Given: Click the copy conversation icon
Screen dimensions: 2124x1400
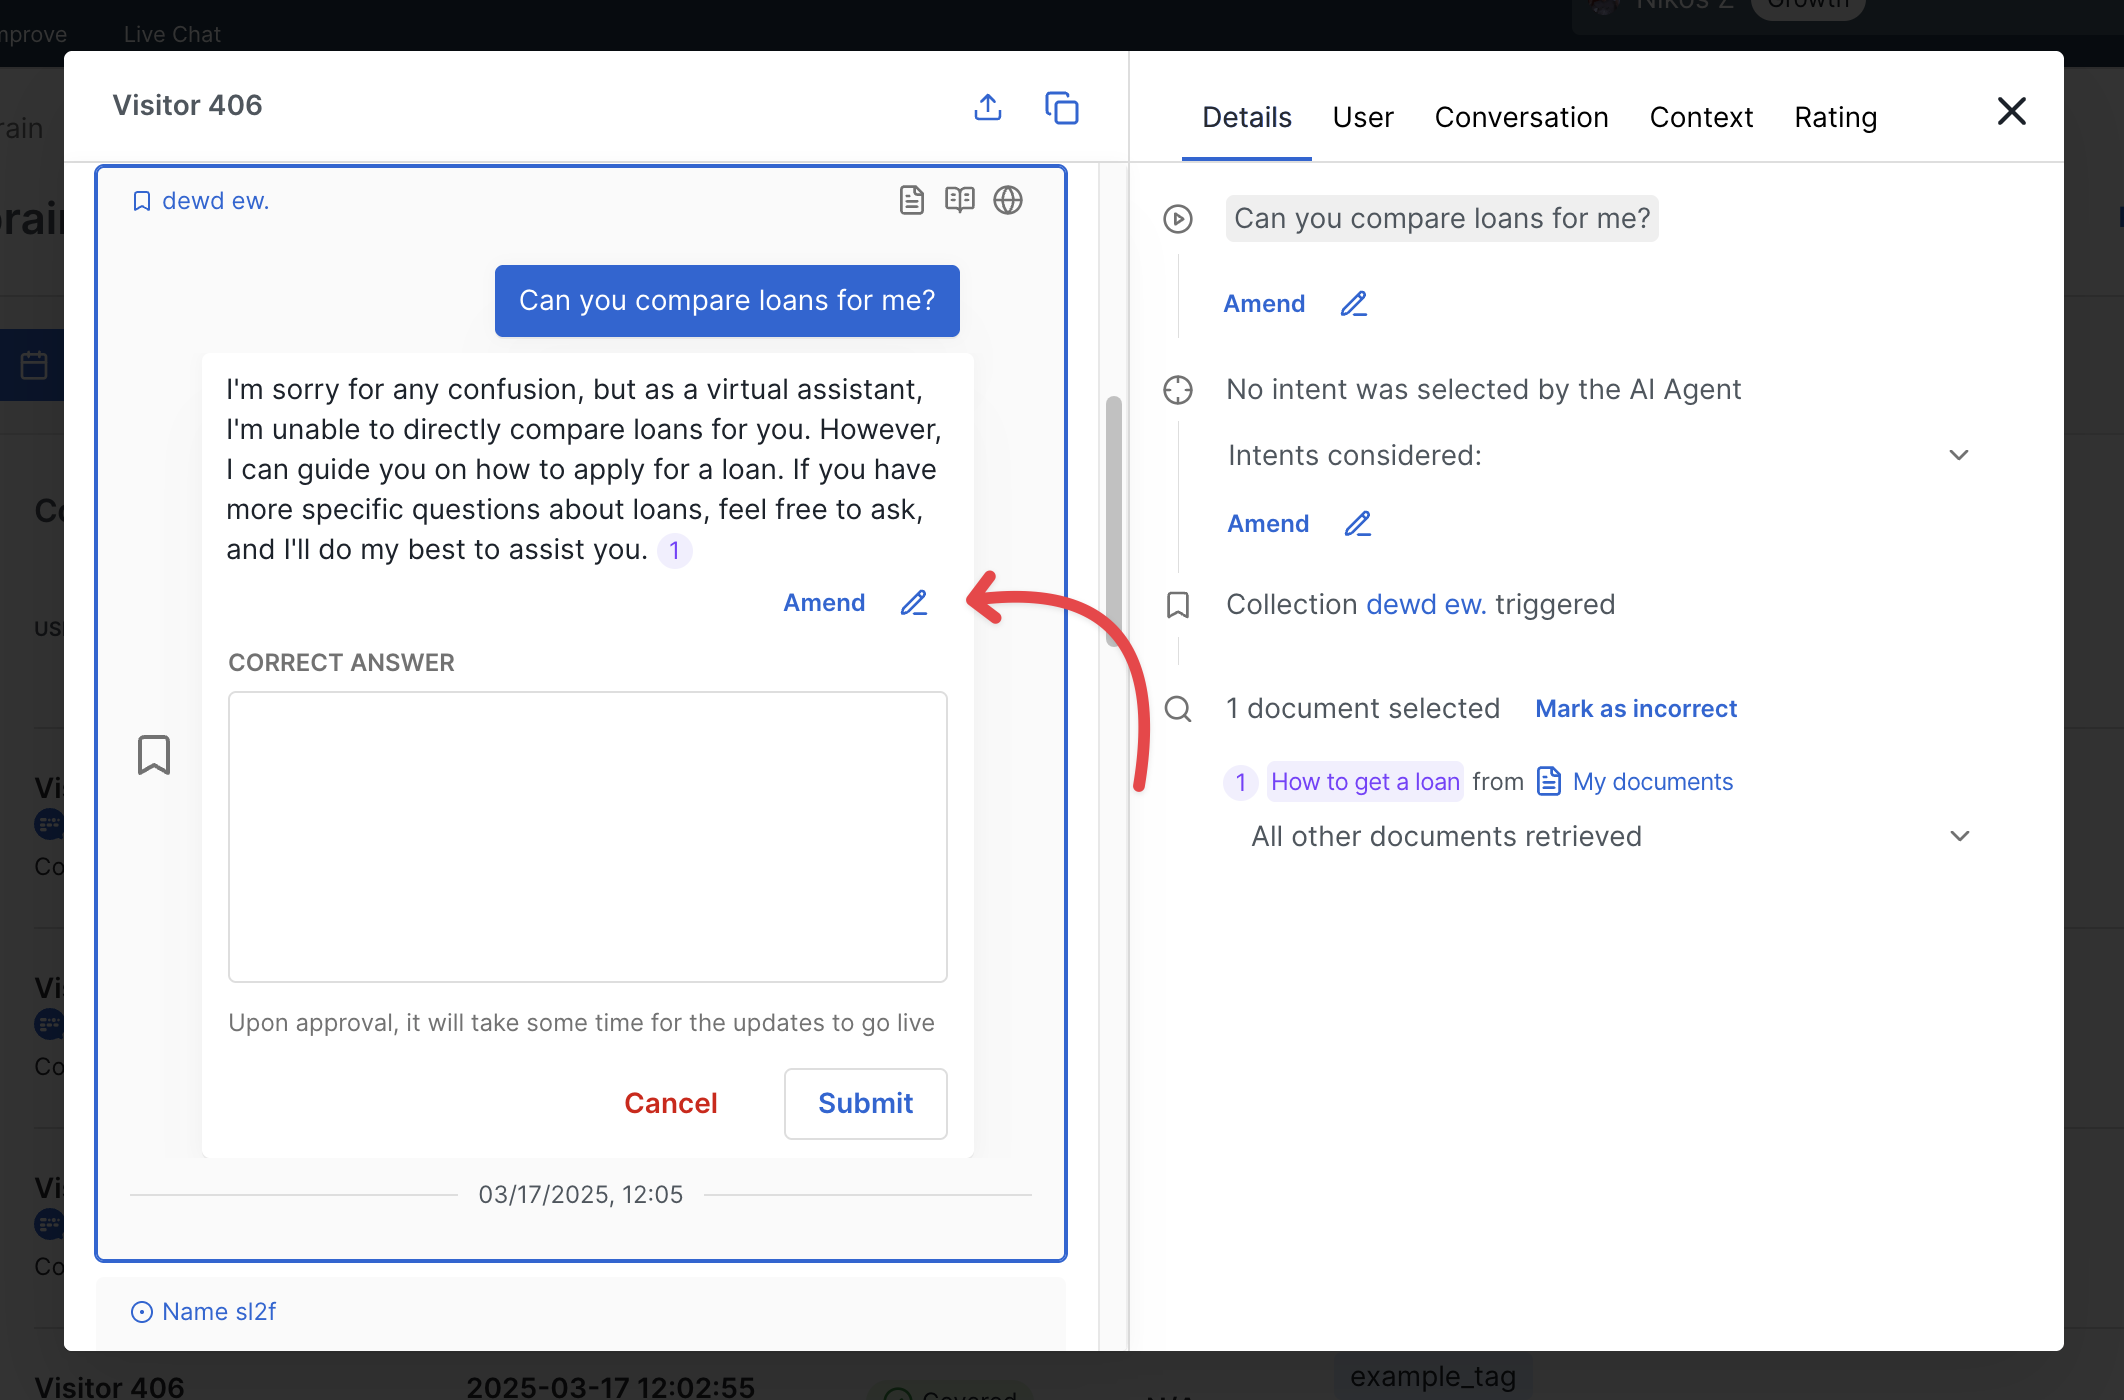Looking at the screenshot, I should (x=1061, y=107).
